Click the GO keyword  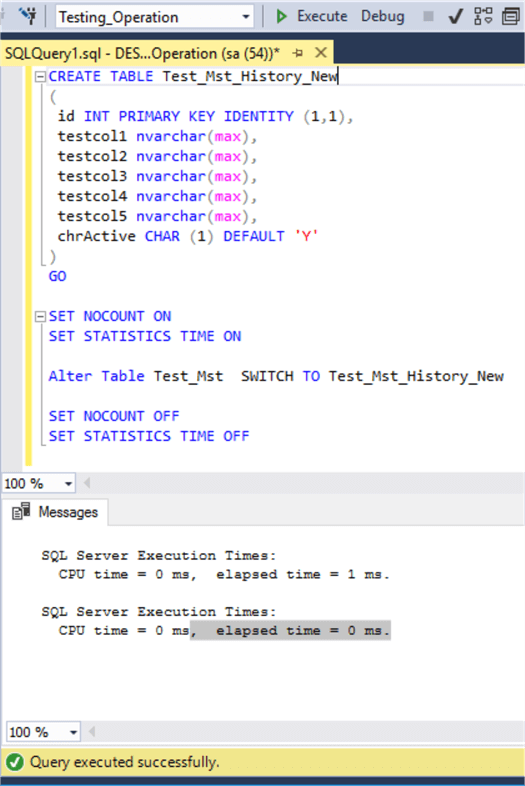pos(57,276)
